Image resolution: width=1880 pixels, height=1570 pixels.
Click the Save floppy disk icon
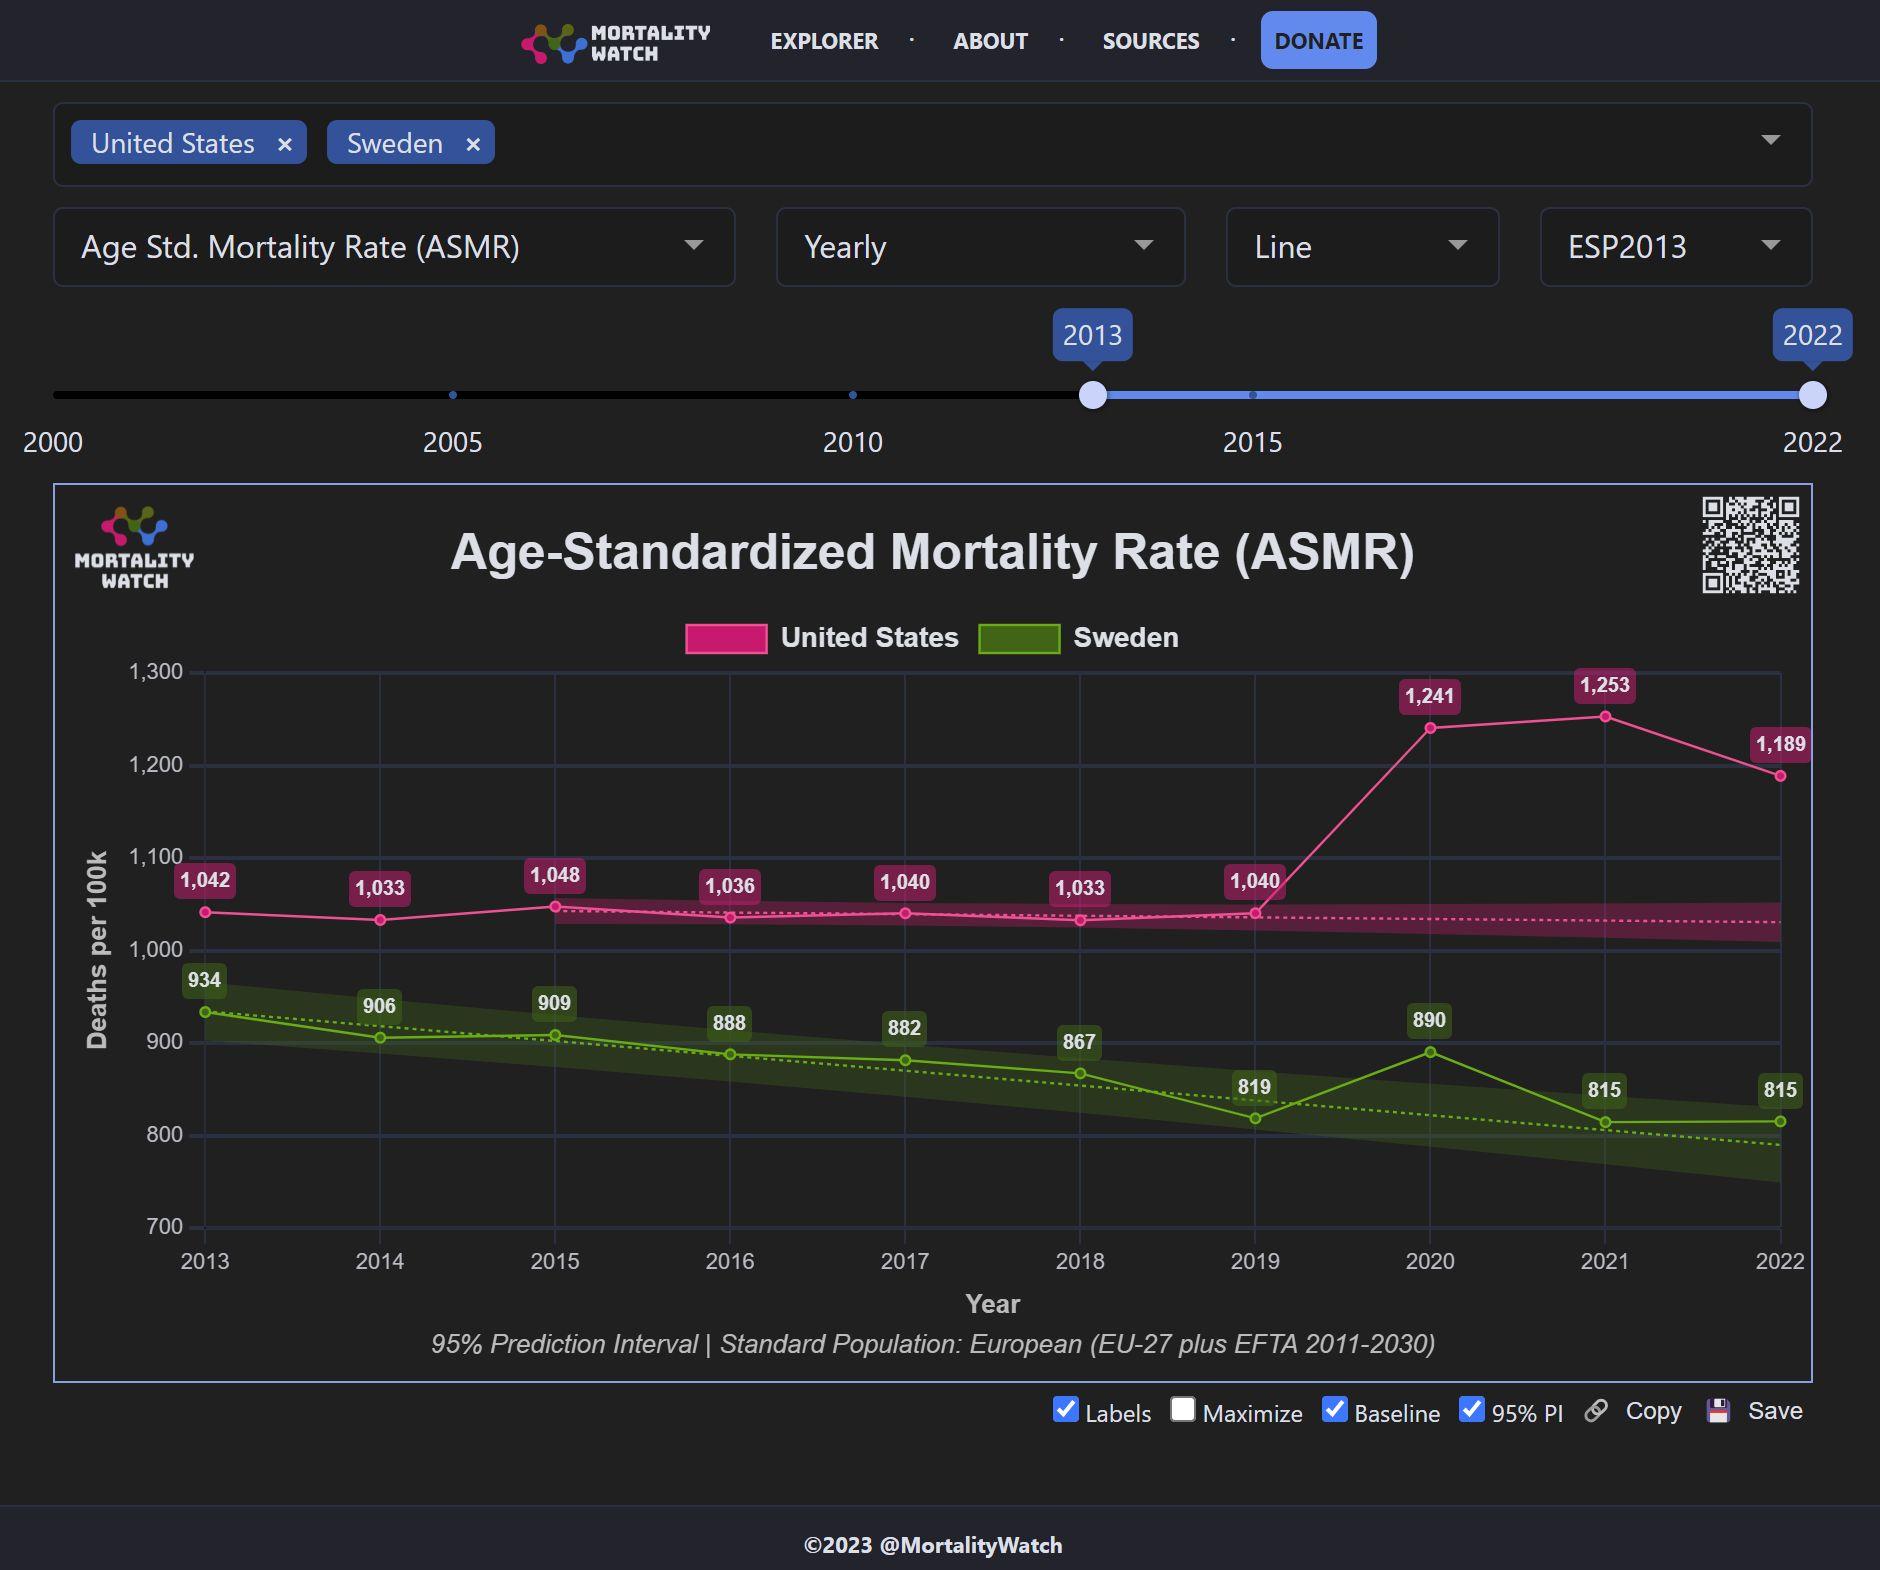(x=1718, y=1411)
